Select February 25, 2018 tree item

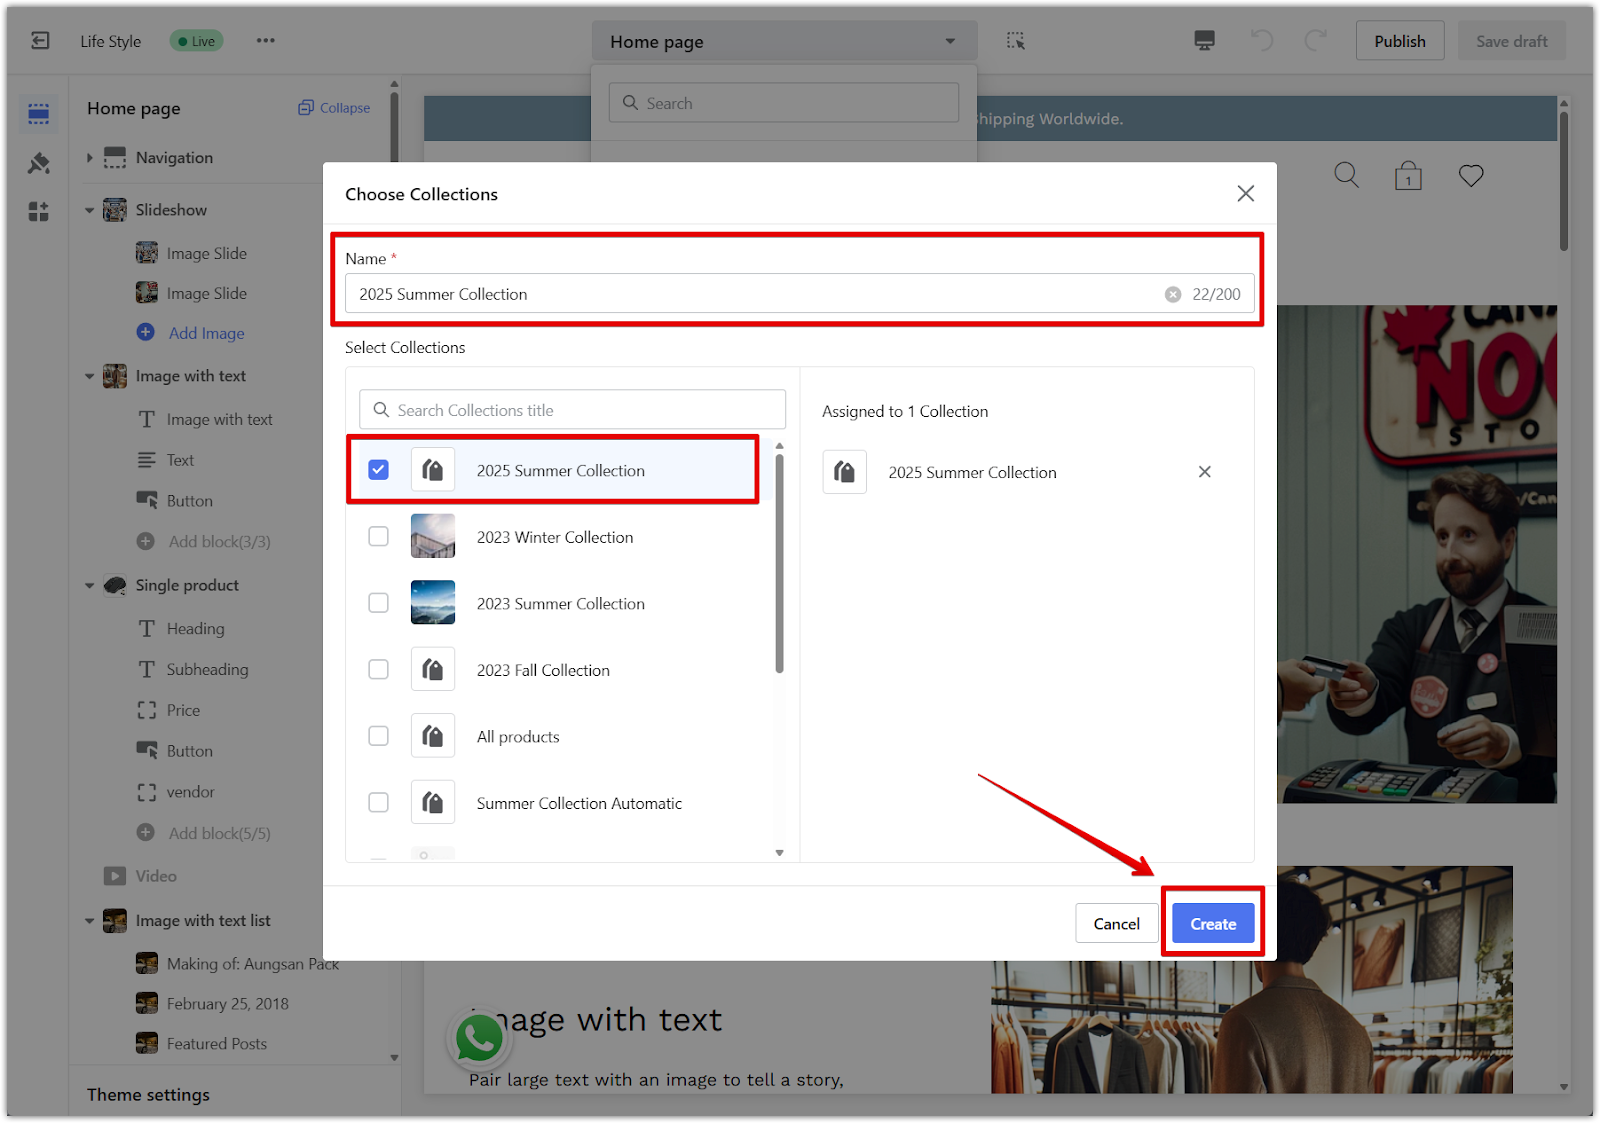point(227,1004)
